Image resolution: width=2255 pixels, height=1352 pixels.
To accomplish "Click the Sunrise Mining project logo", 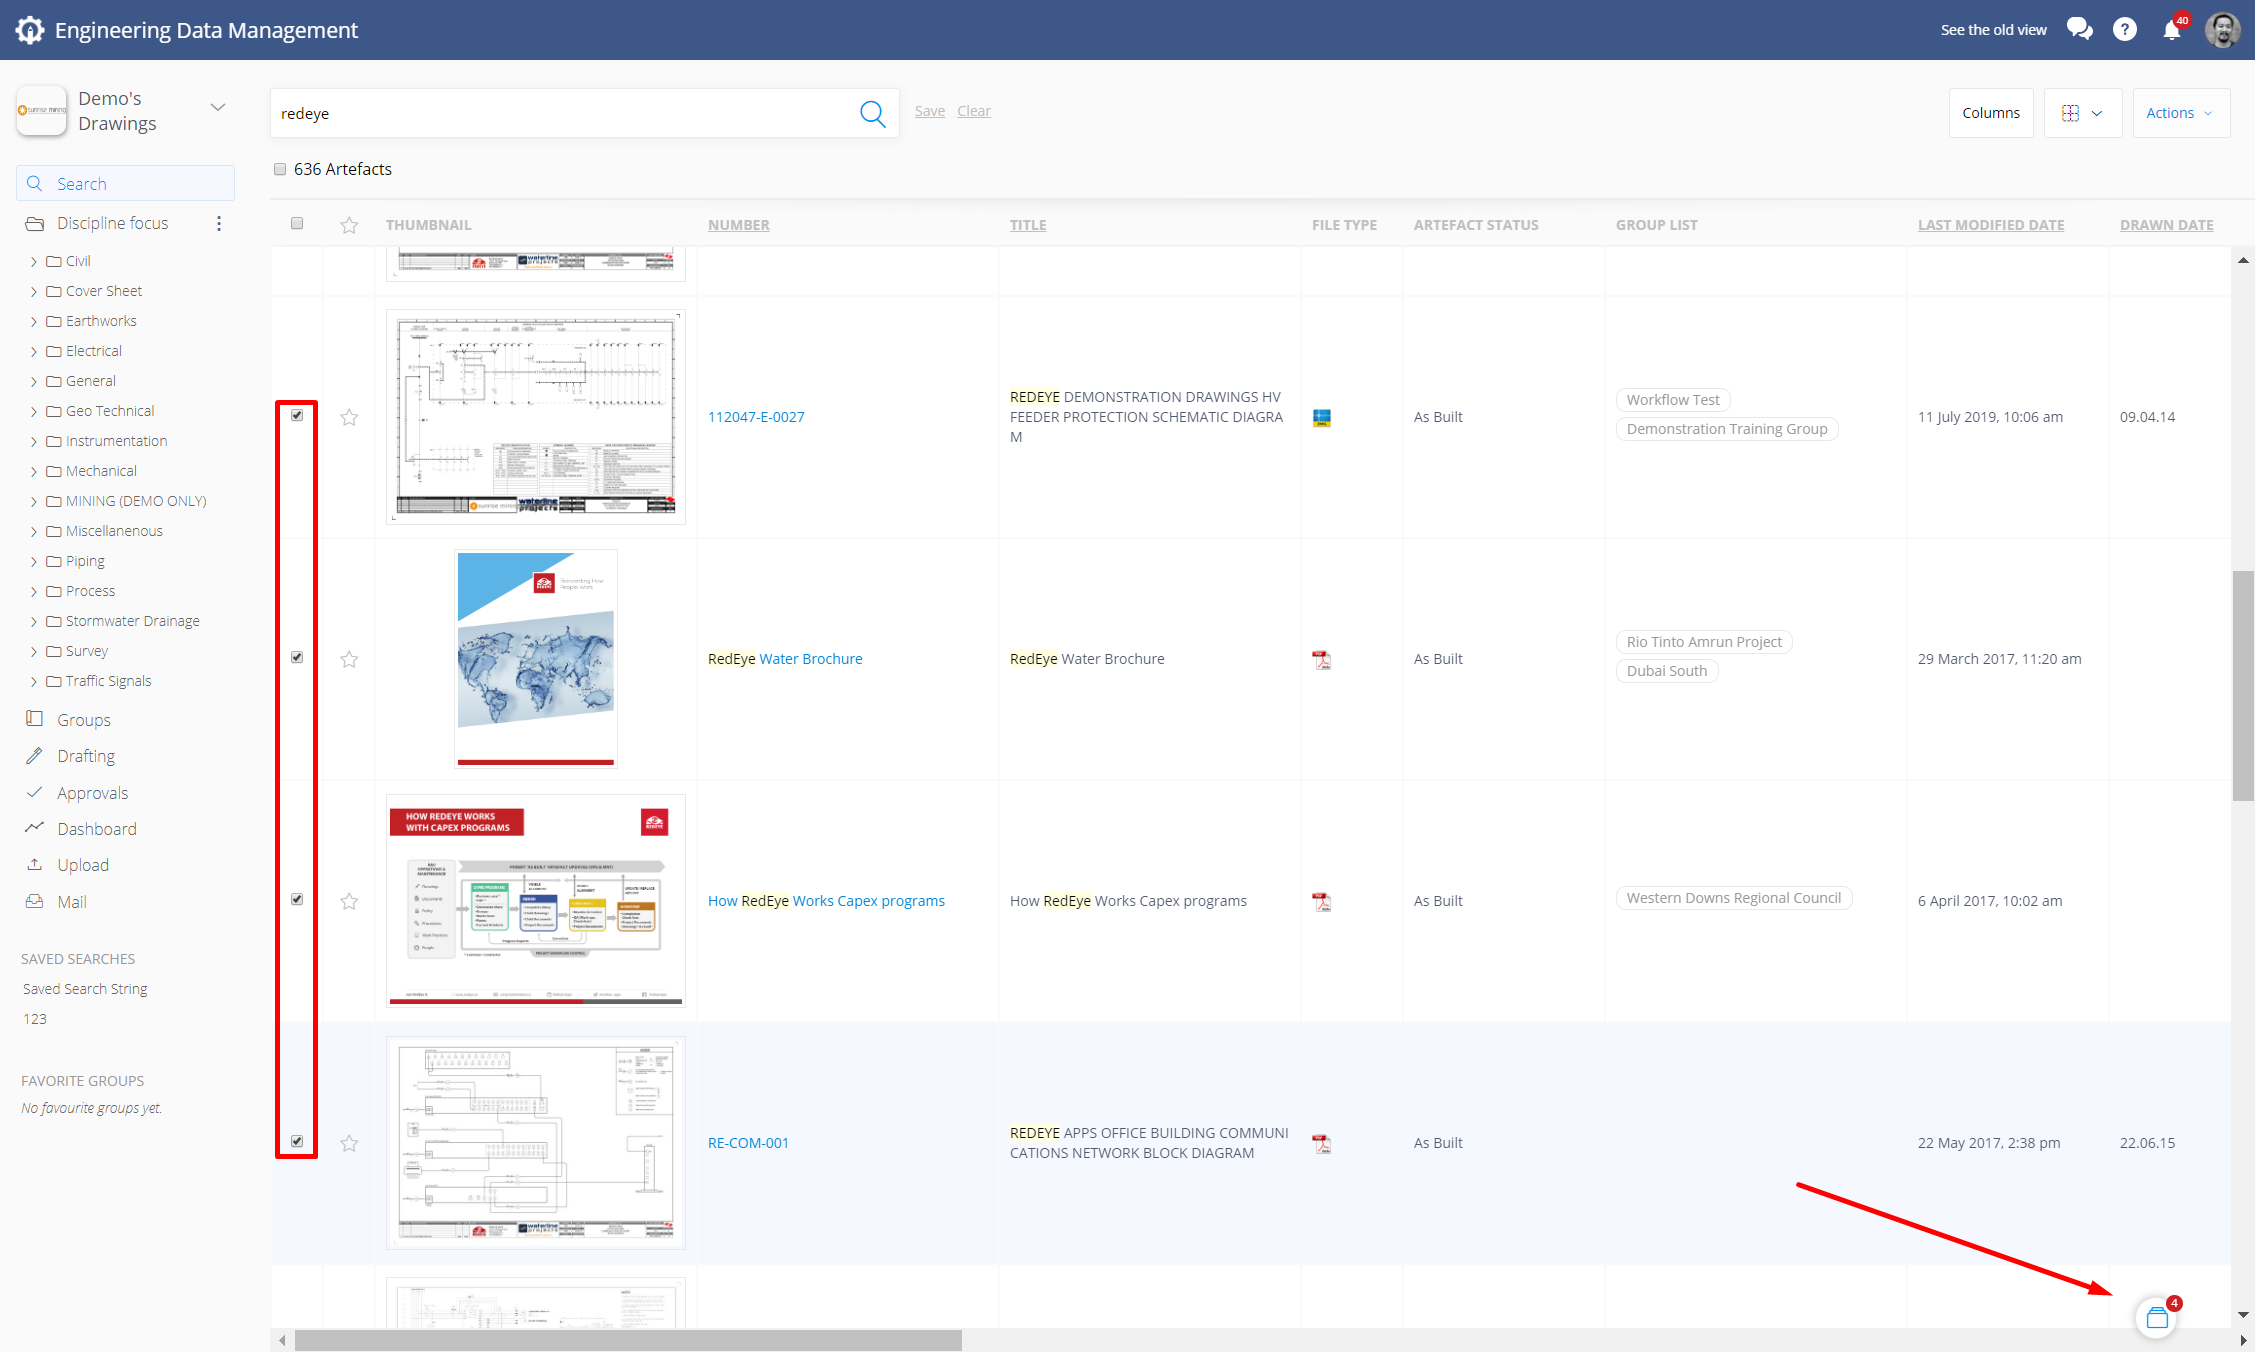I will [42, 110].
